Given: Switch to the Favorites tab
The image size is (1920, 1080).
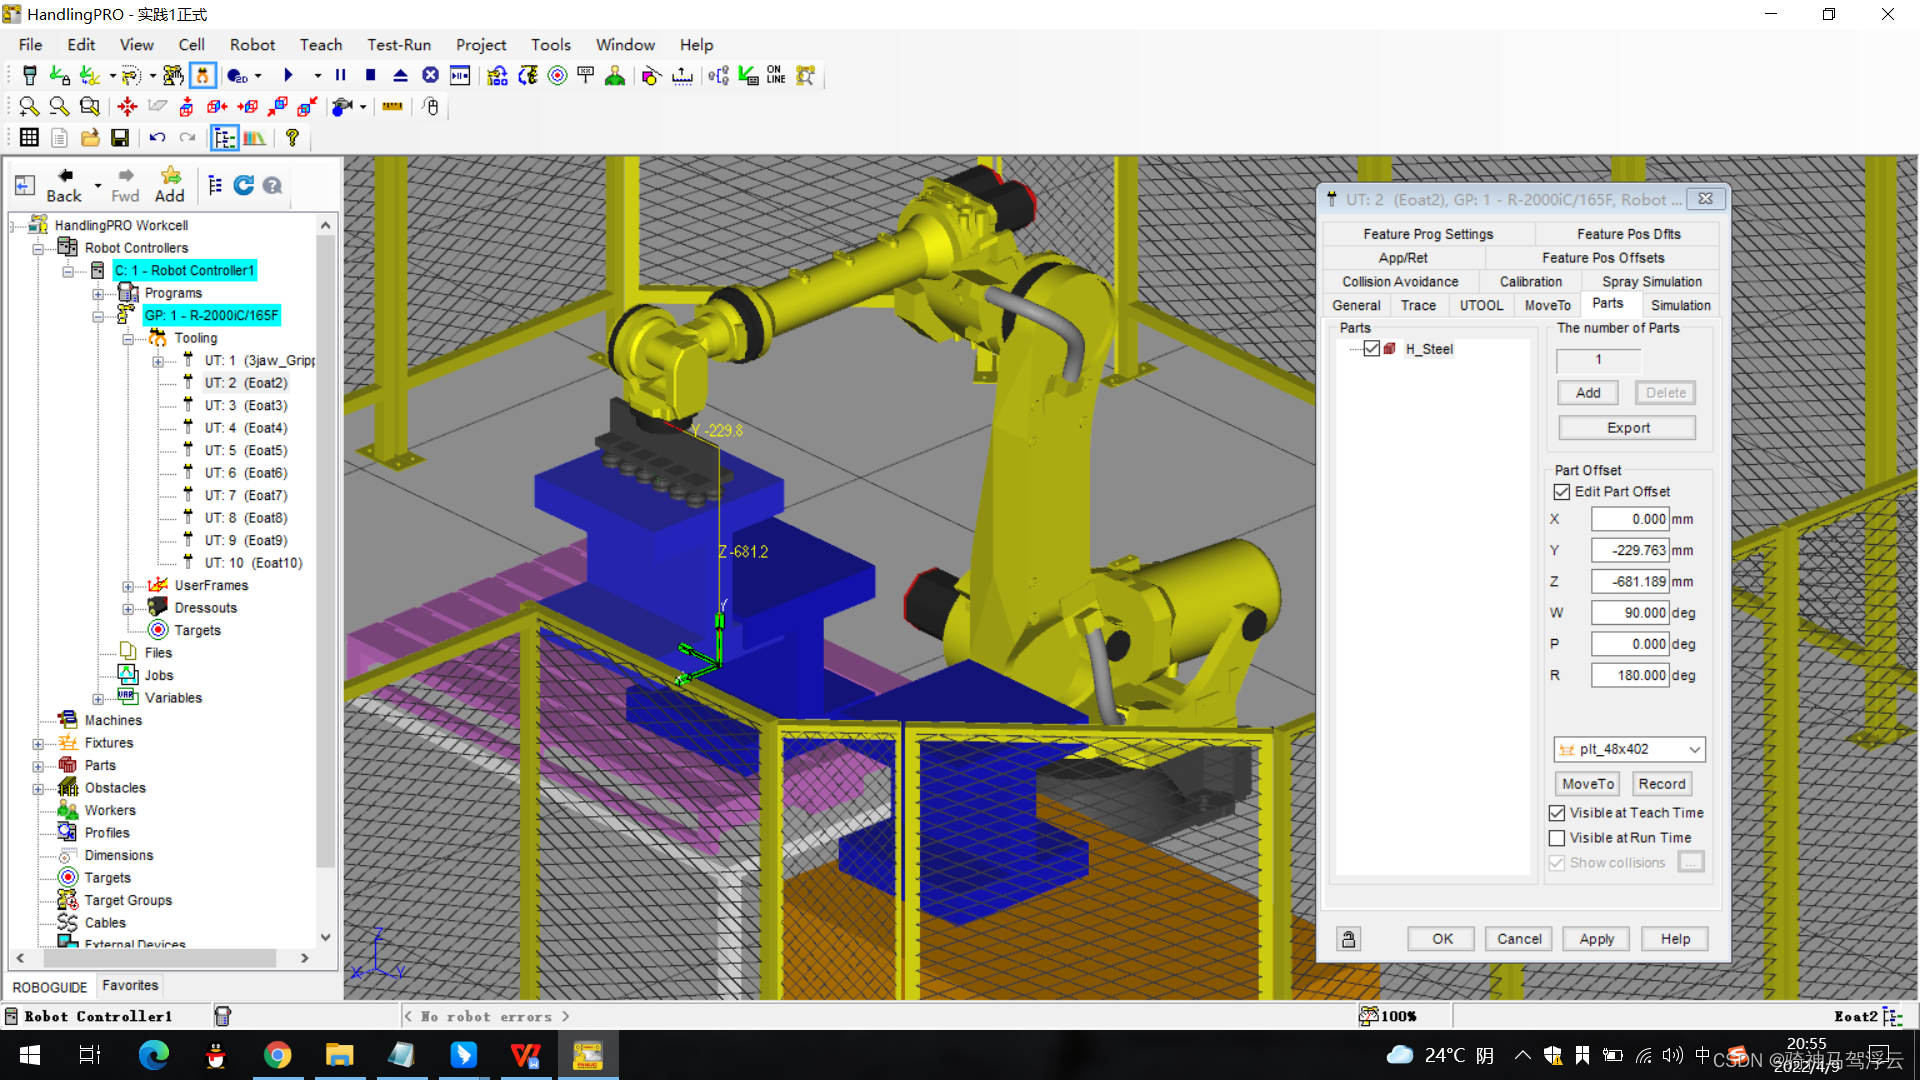Looking at the screenshot, I should [x=130, y=985].
